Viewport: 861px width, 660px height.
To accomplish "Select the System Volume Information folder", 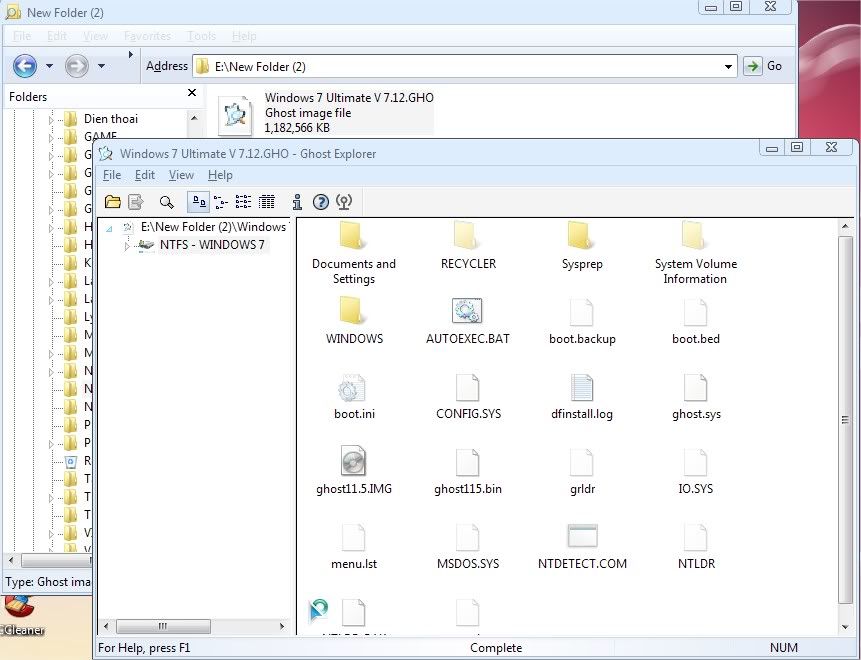I will pyautogui.click(x=696, y=252).
